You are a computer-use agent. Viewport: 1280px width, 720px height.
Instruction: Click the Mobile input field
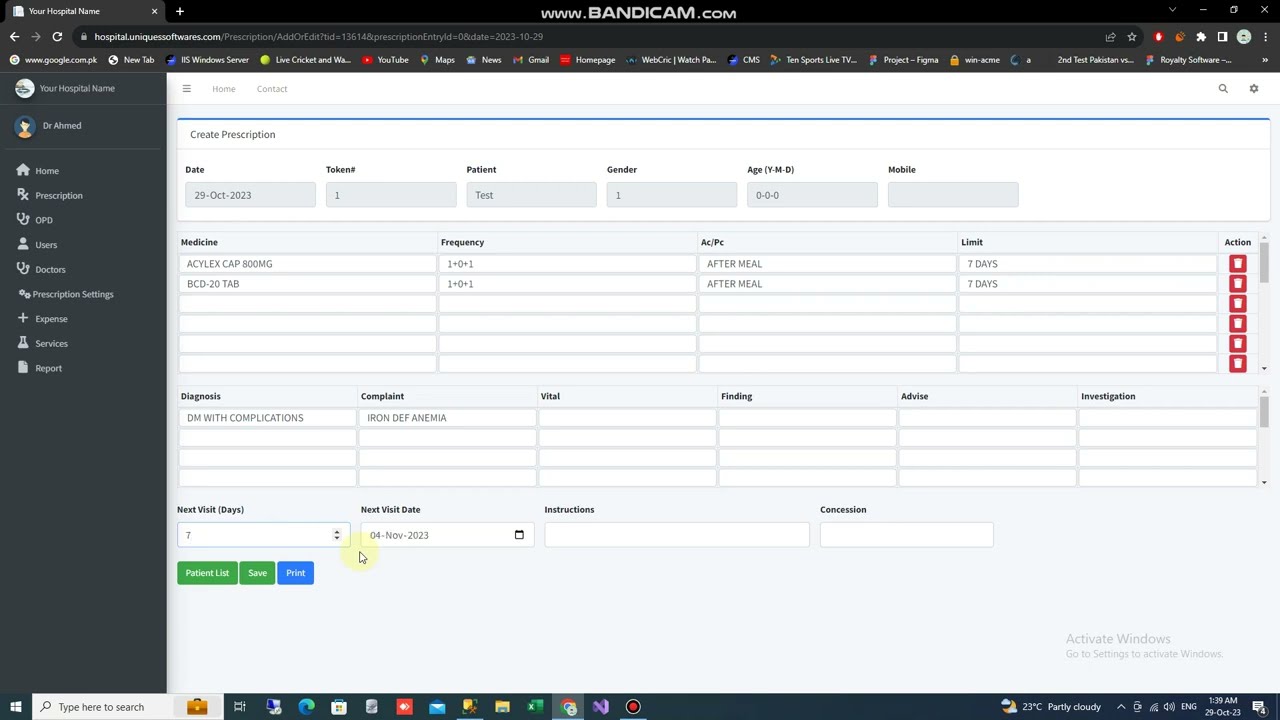pyautogui.click(x=953, y=195)
